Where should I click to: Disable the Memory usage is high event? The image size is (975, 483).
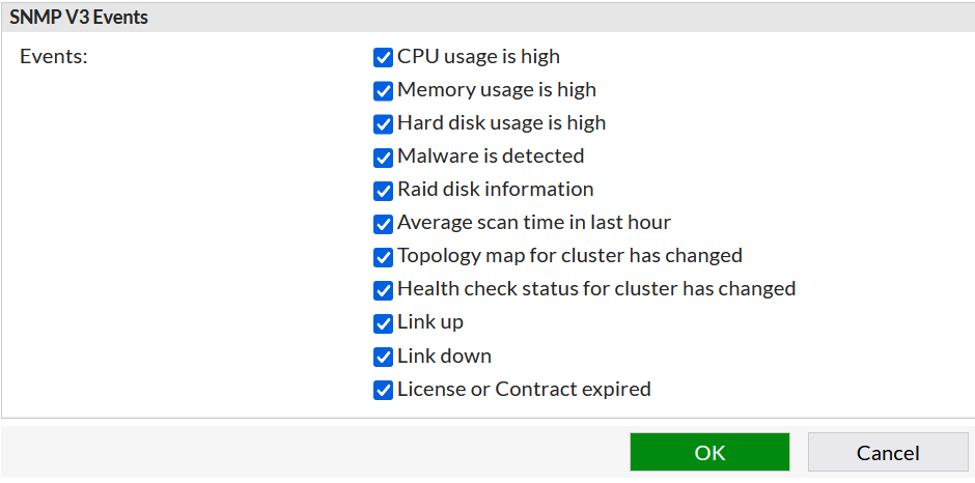point(383,91)
